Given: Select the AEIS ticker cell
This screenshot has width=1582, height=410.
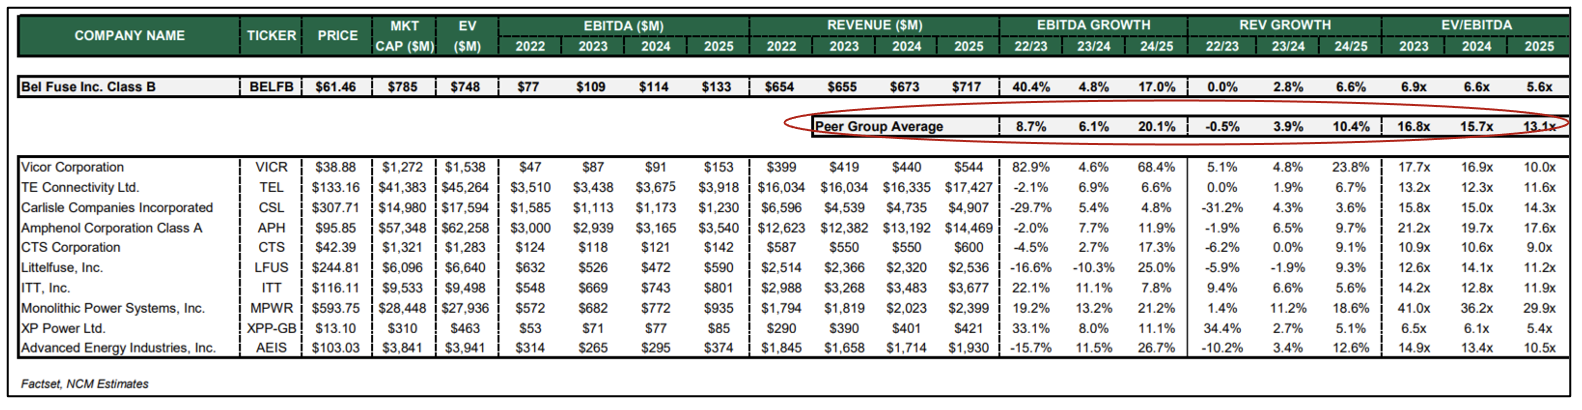Looking at the screenshot, I should click(x=272, y=348).
